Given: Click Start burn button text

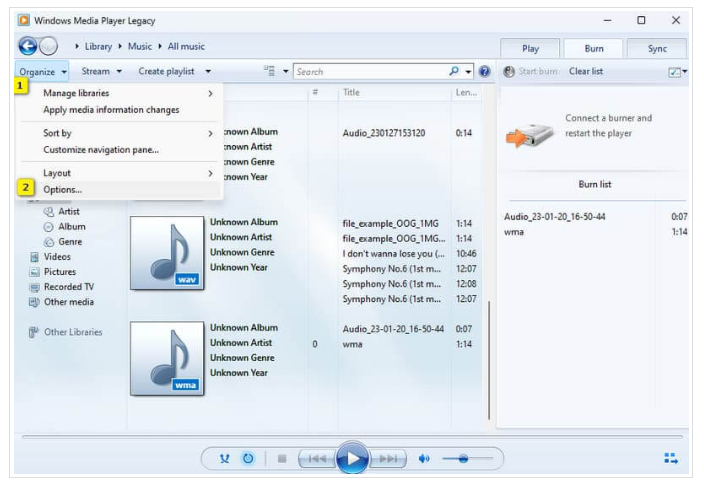Looking at the screenshot, I should tap(538, 71).
